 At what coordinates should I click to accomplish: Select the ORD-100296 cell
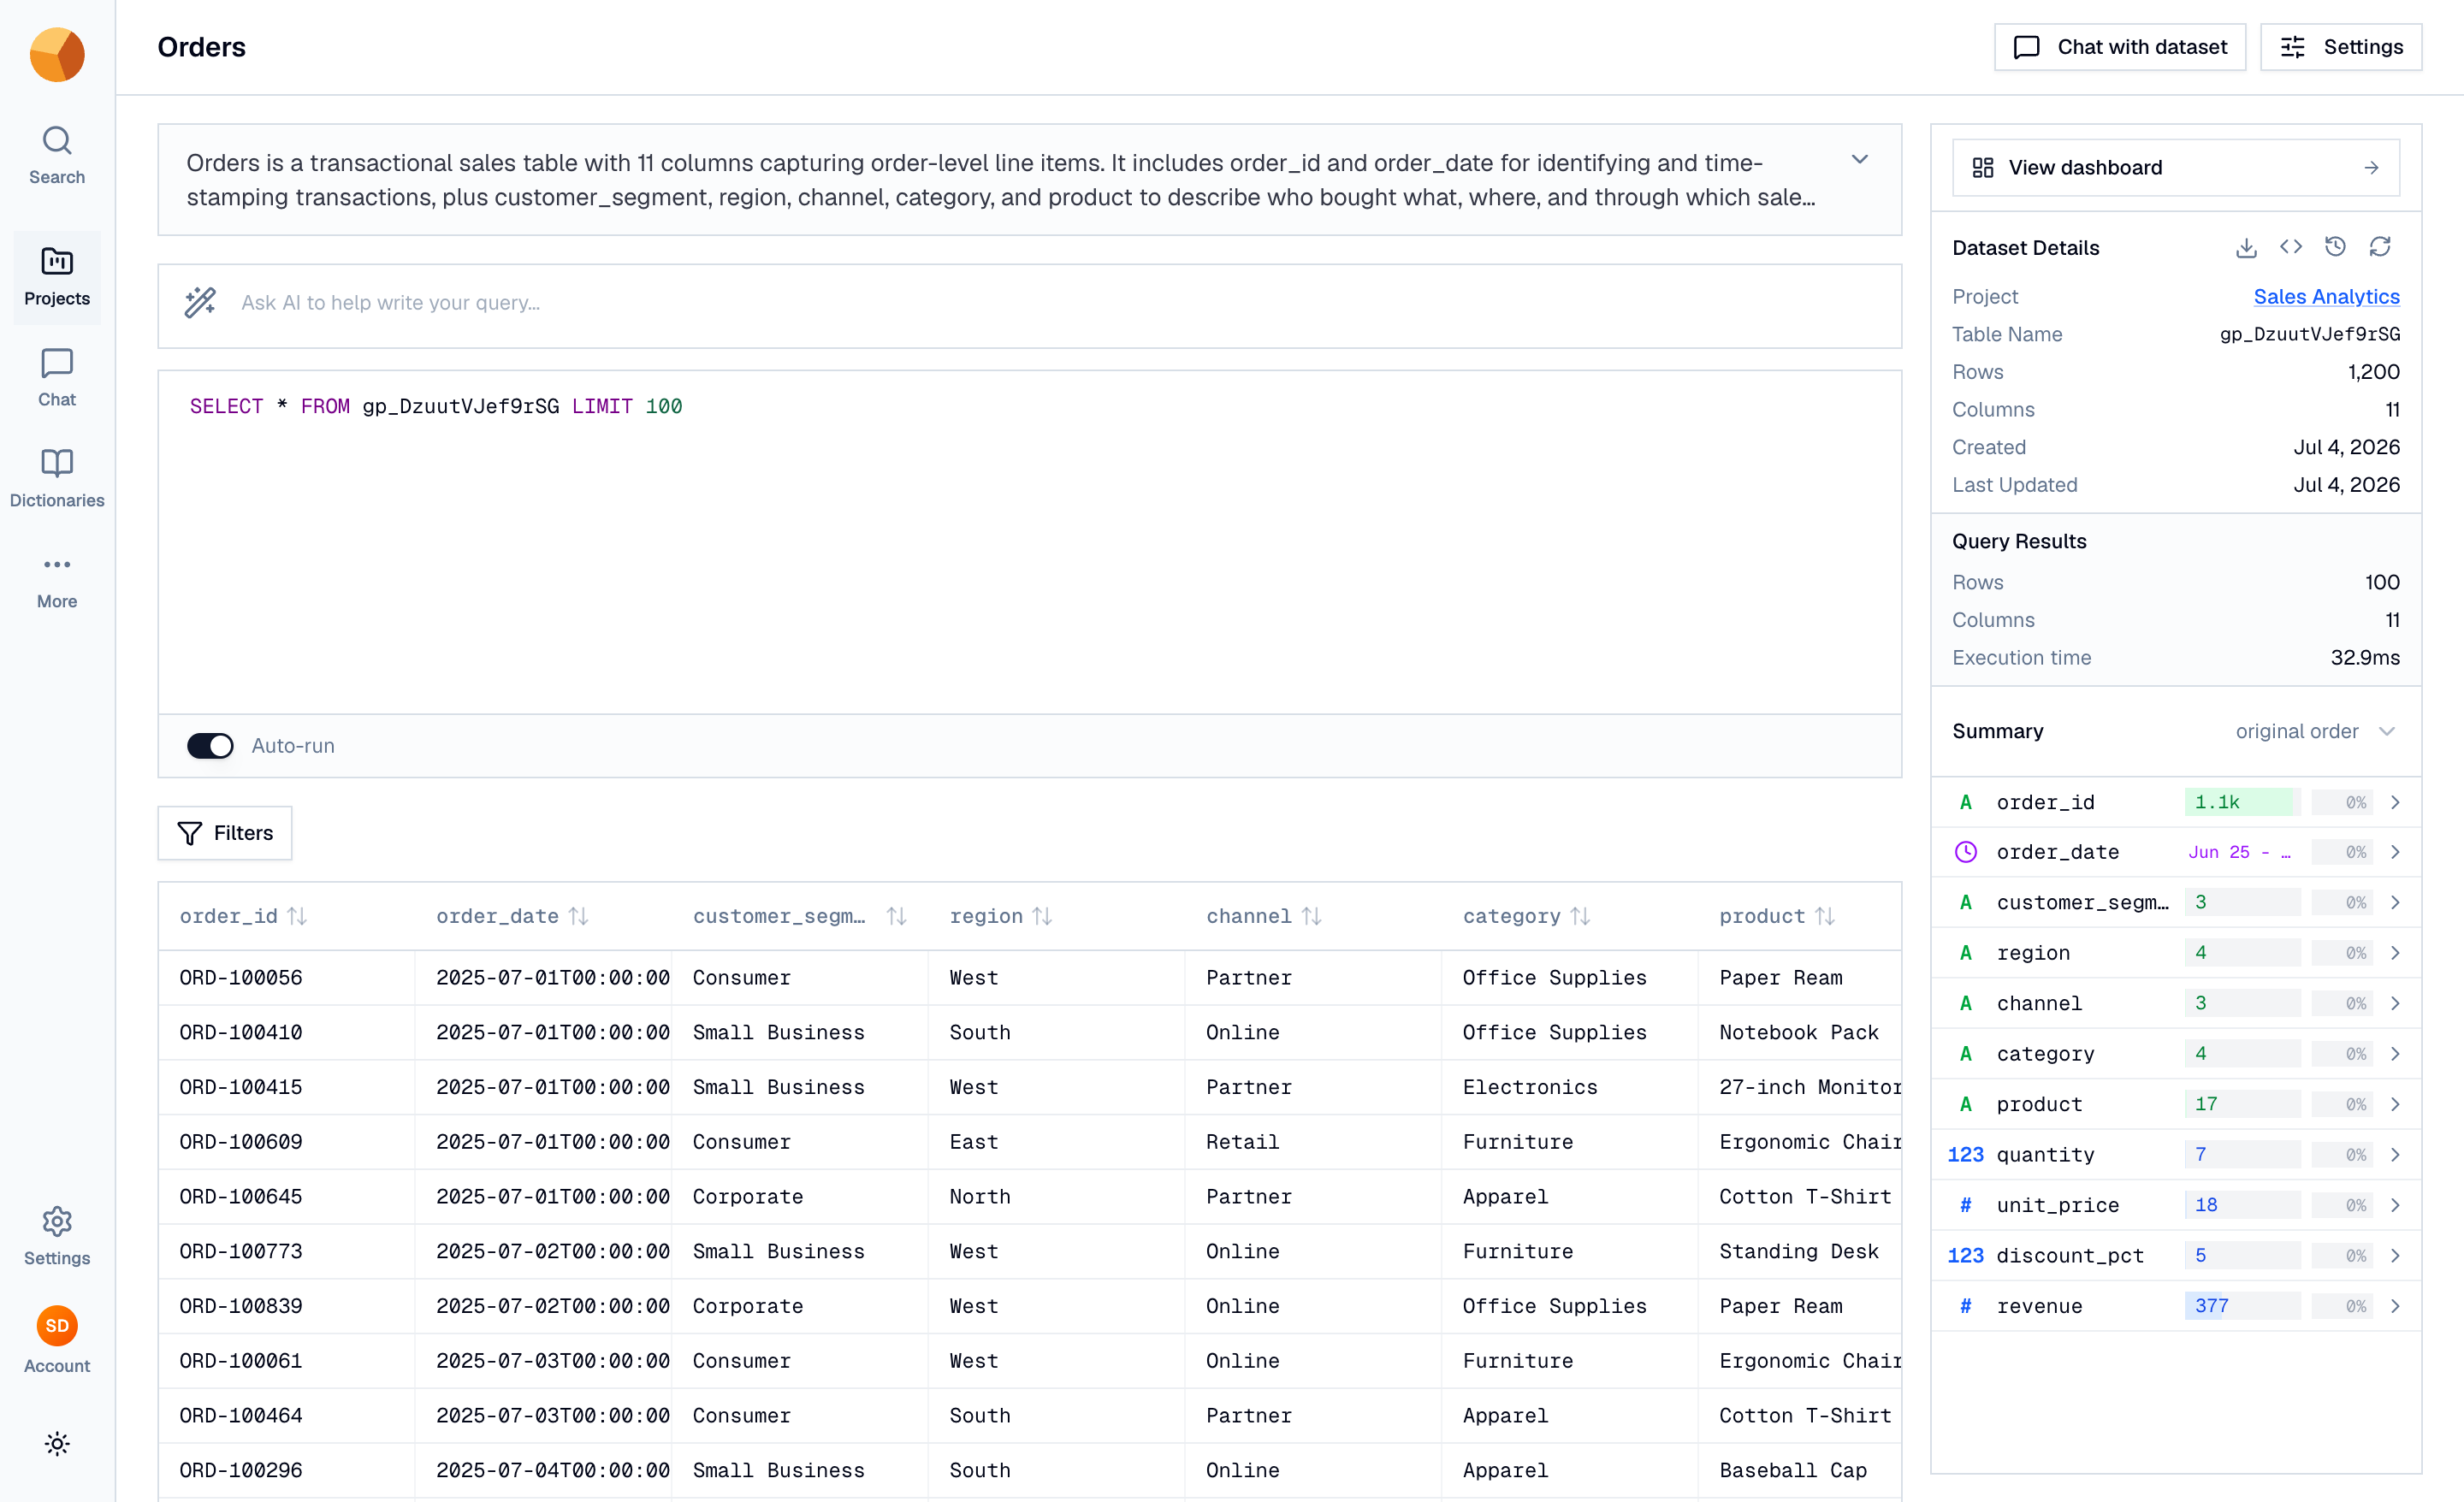pyautogui.click(x=287, y=1470)
